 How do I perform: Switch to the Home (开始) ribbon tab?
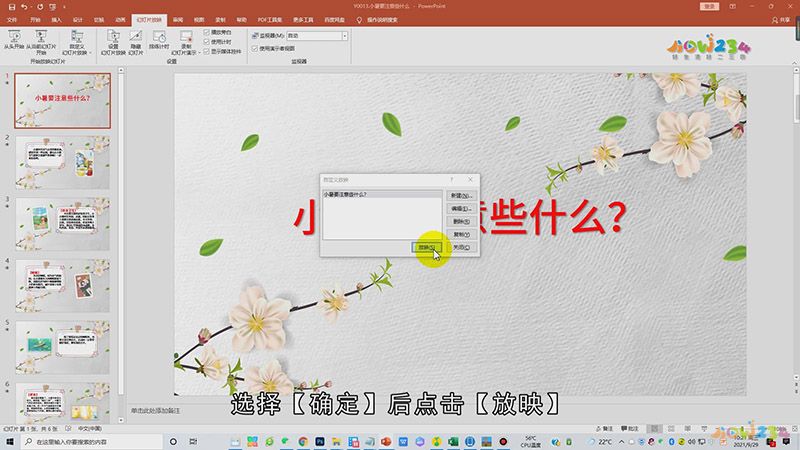pyautogui.click(x=35, y=20)
